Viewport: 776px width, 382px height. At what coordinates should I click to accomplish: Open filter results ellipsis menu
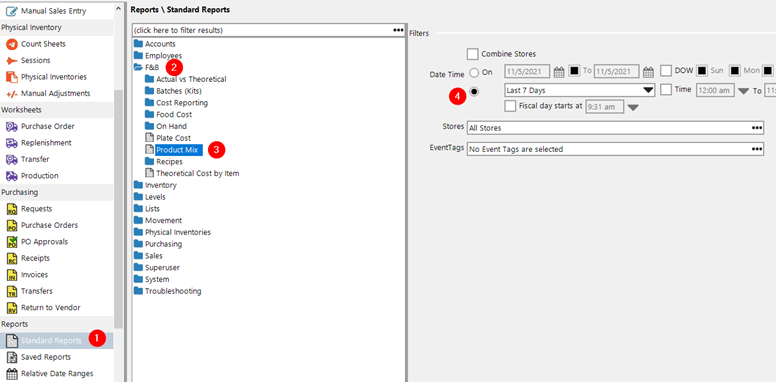(398, 30)
